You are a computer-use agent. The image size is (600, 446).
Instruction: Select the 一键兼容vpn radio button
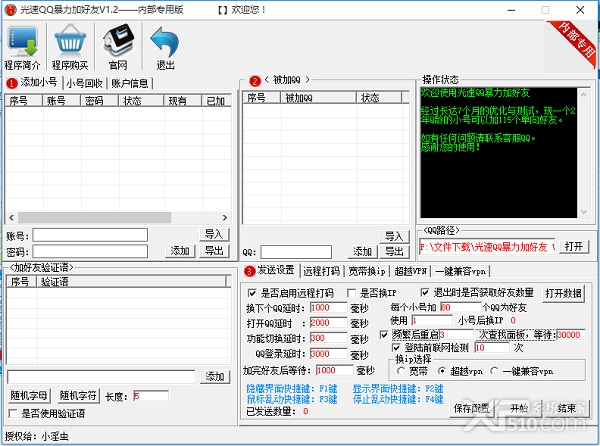494,371
